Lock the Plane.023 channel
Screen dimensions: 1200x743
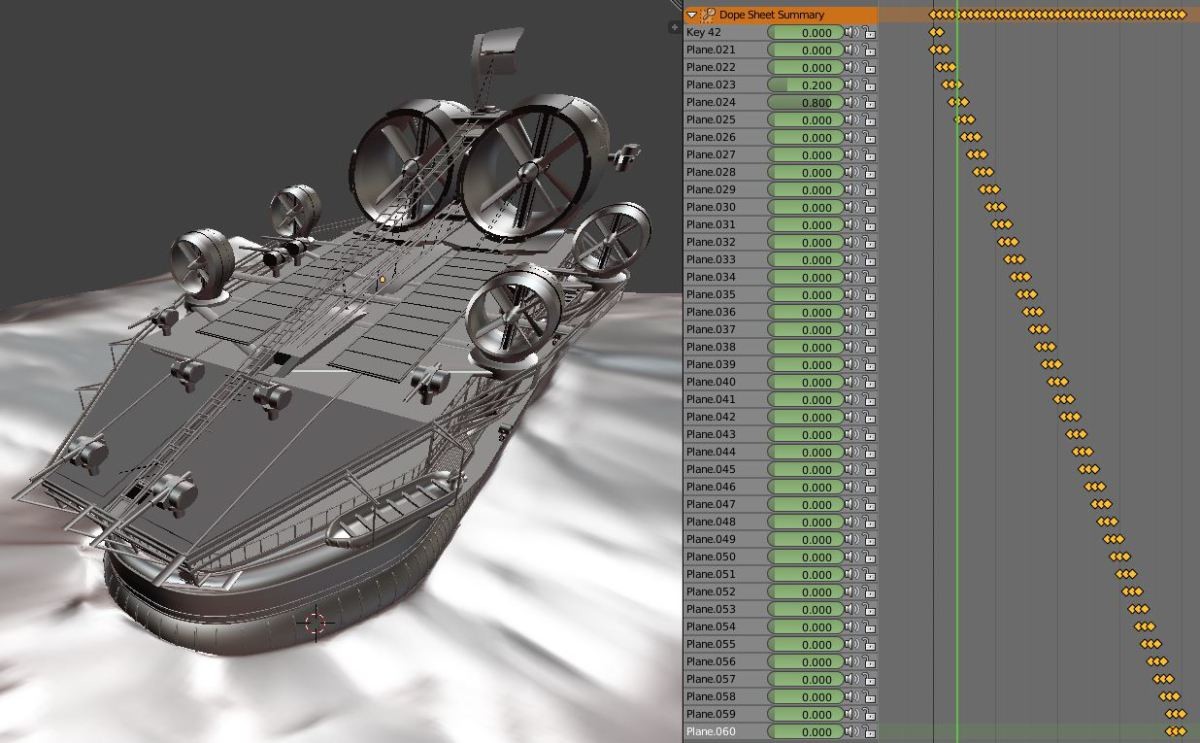(869, 85)
